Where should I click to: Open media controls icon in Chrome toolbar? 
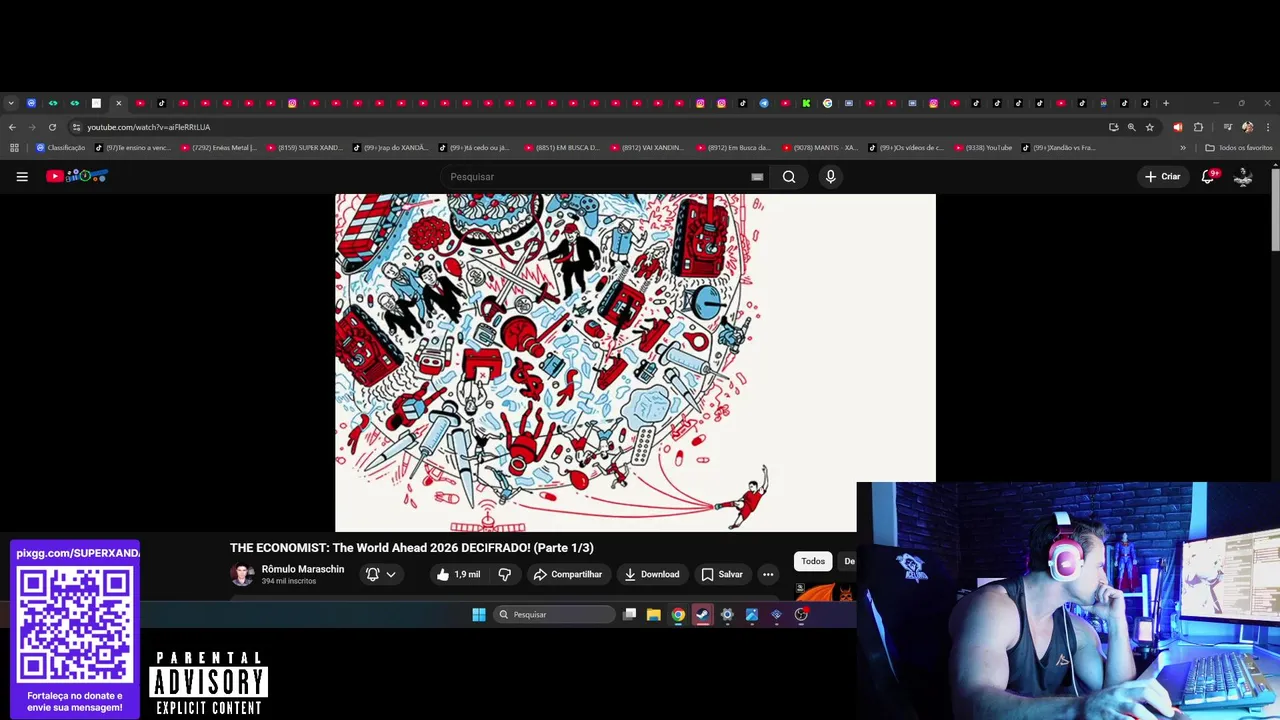[1227, 127]
